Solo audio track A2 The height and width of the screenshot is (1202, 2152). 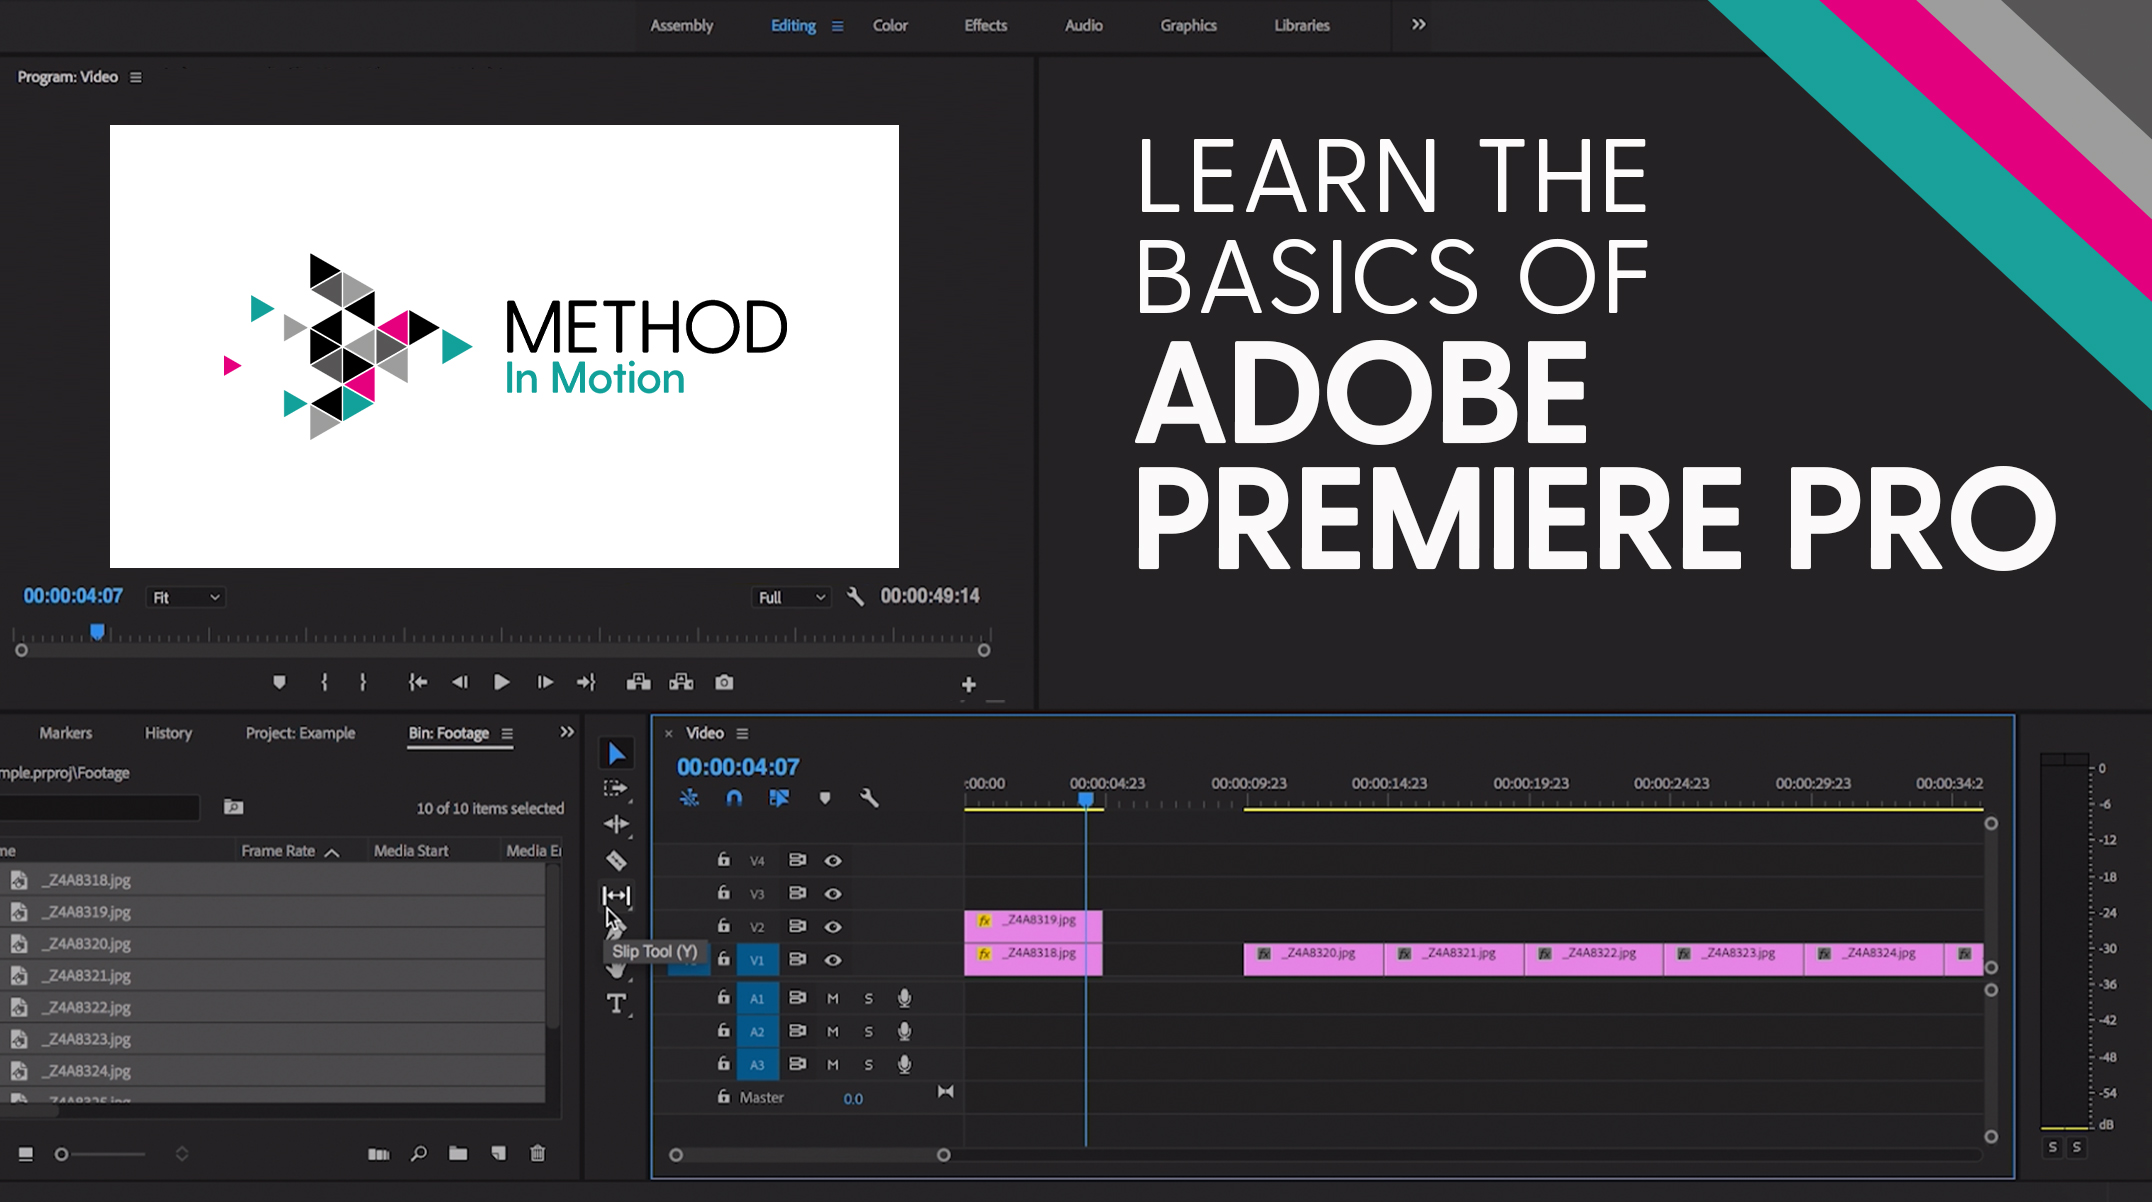point(868,1032)
